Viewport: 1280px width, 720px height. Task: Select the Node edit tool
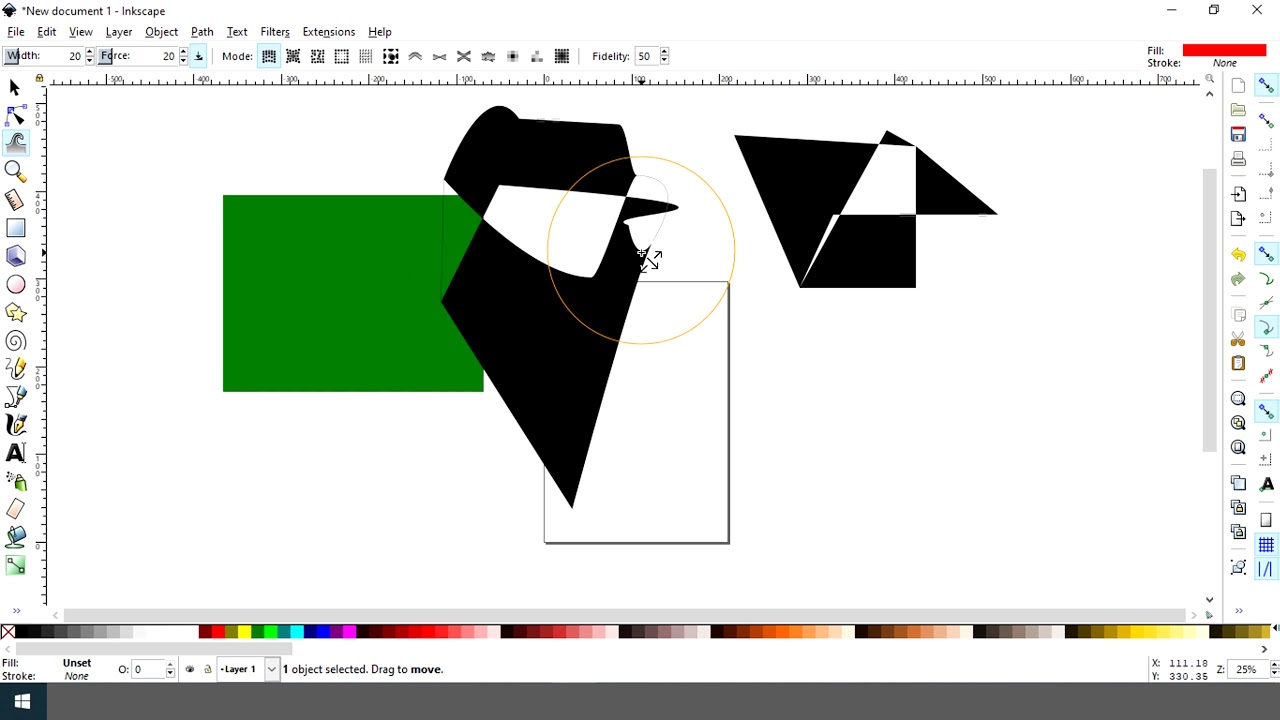(x=15, y=116)
